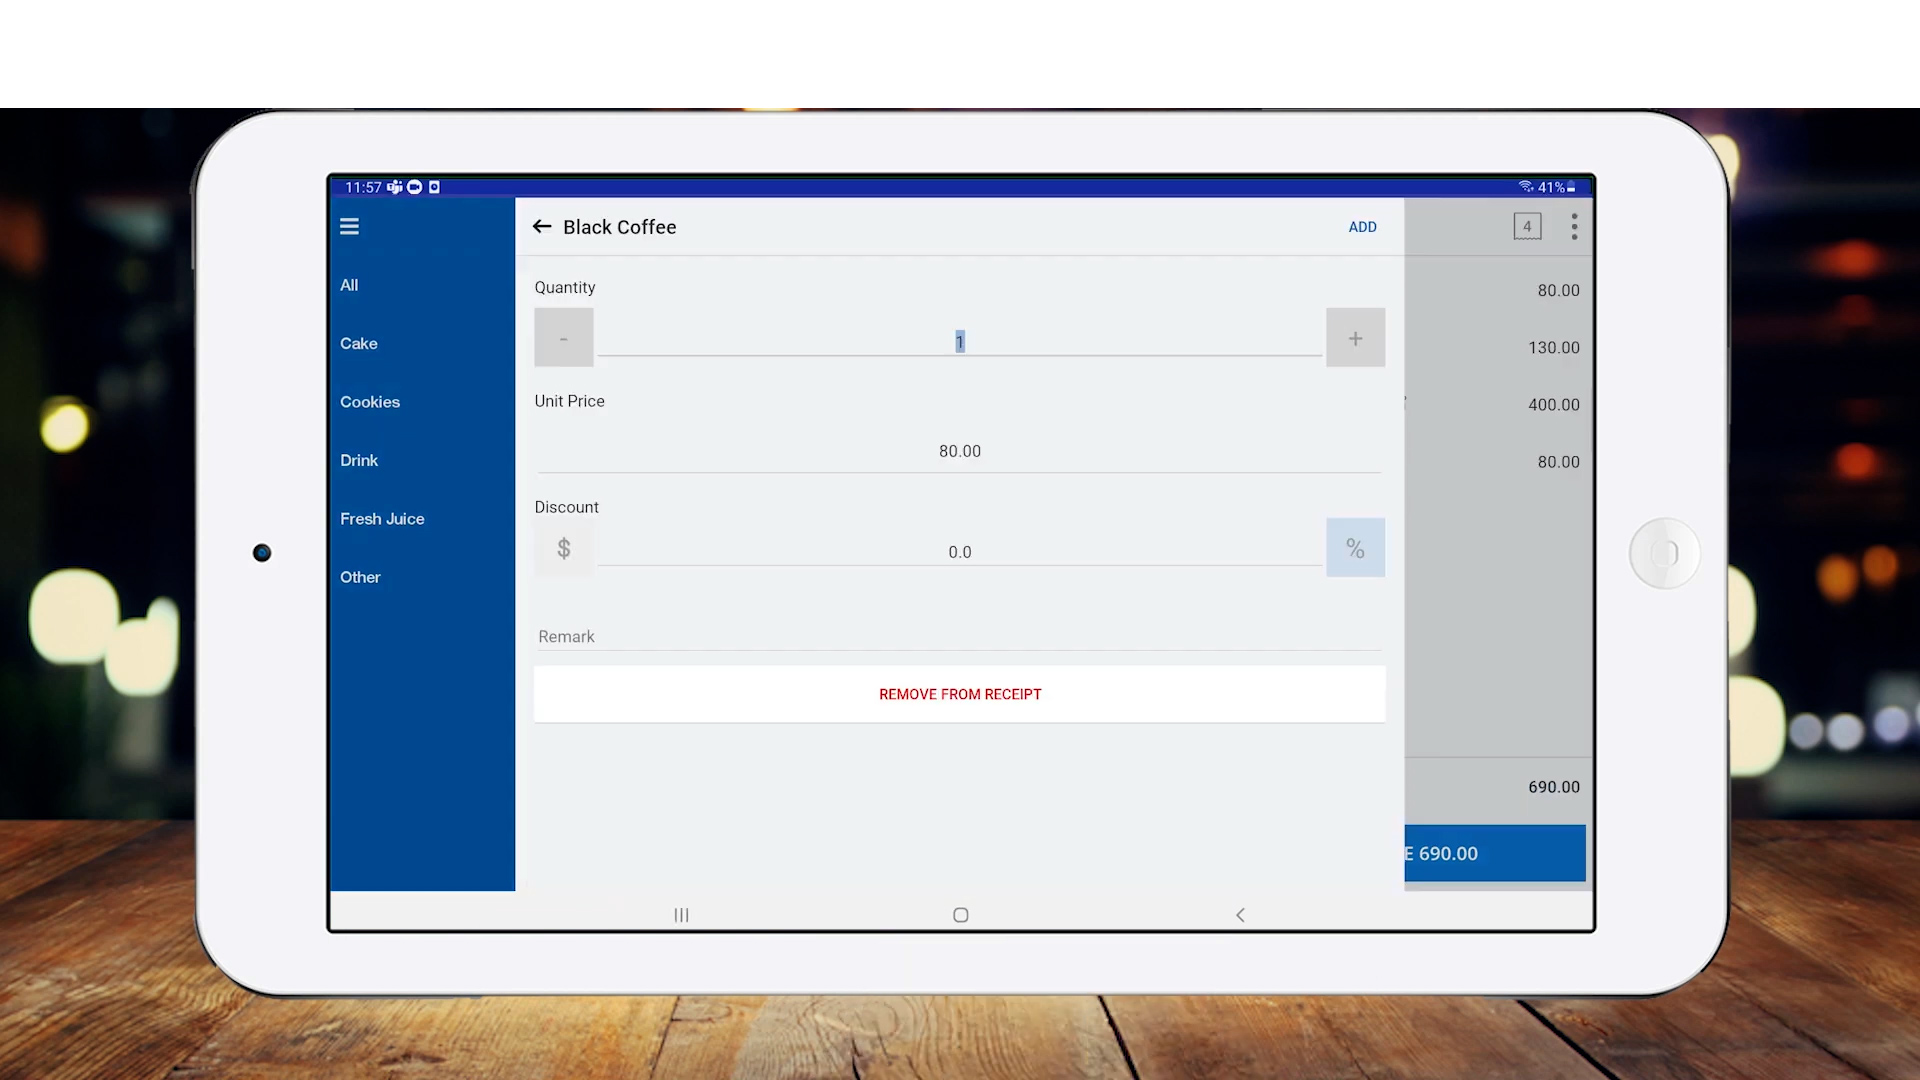Click REMOVE FROM RECEIPT
Image resolution: width=1920 pixels, height=1080 pixels.
click(959, 694)
